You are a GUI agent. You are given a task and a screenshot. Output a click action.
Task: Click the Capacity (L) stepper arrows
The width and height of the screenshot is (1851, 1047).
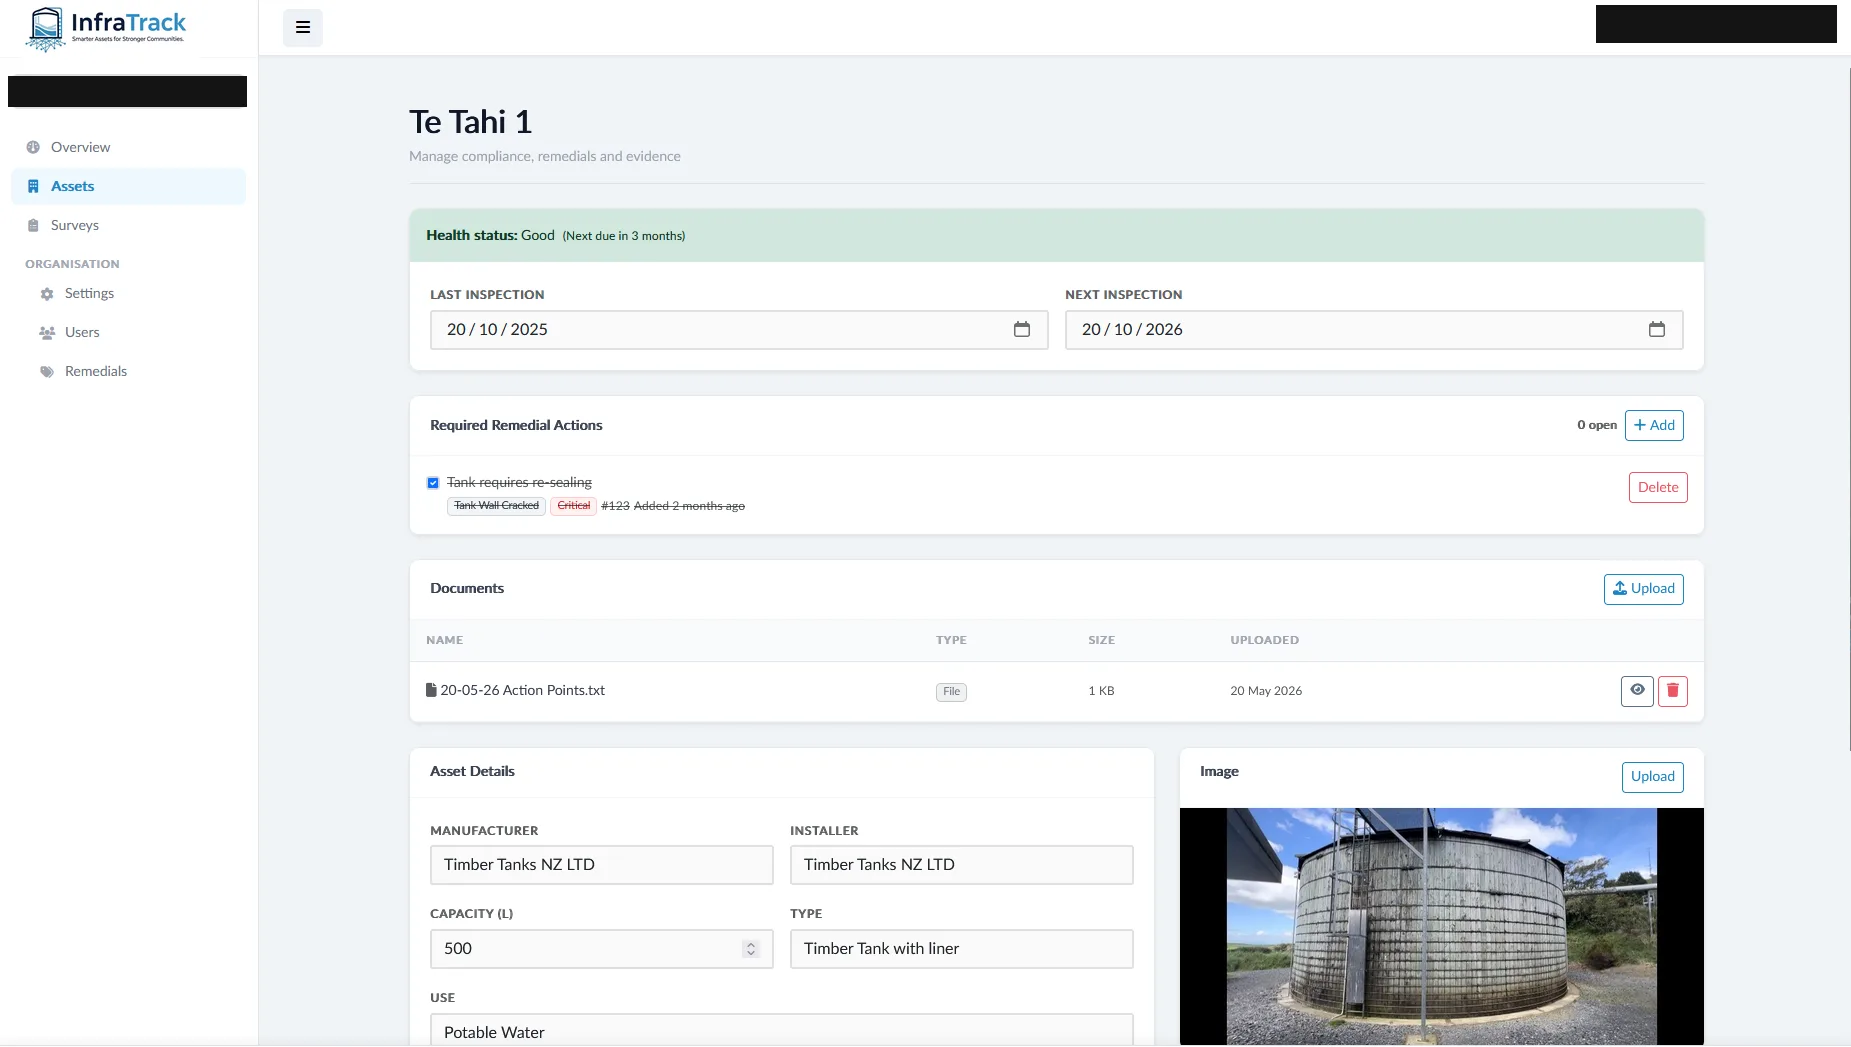(751, 949)
